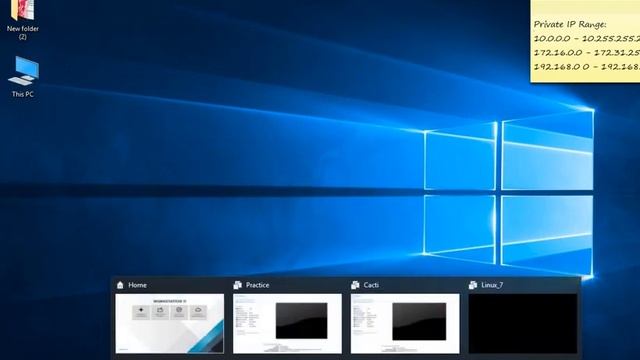Switch to the Practice window thumbnail
The height and width of the screenshot is (360, 640).
point(287,323)
